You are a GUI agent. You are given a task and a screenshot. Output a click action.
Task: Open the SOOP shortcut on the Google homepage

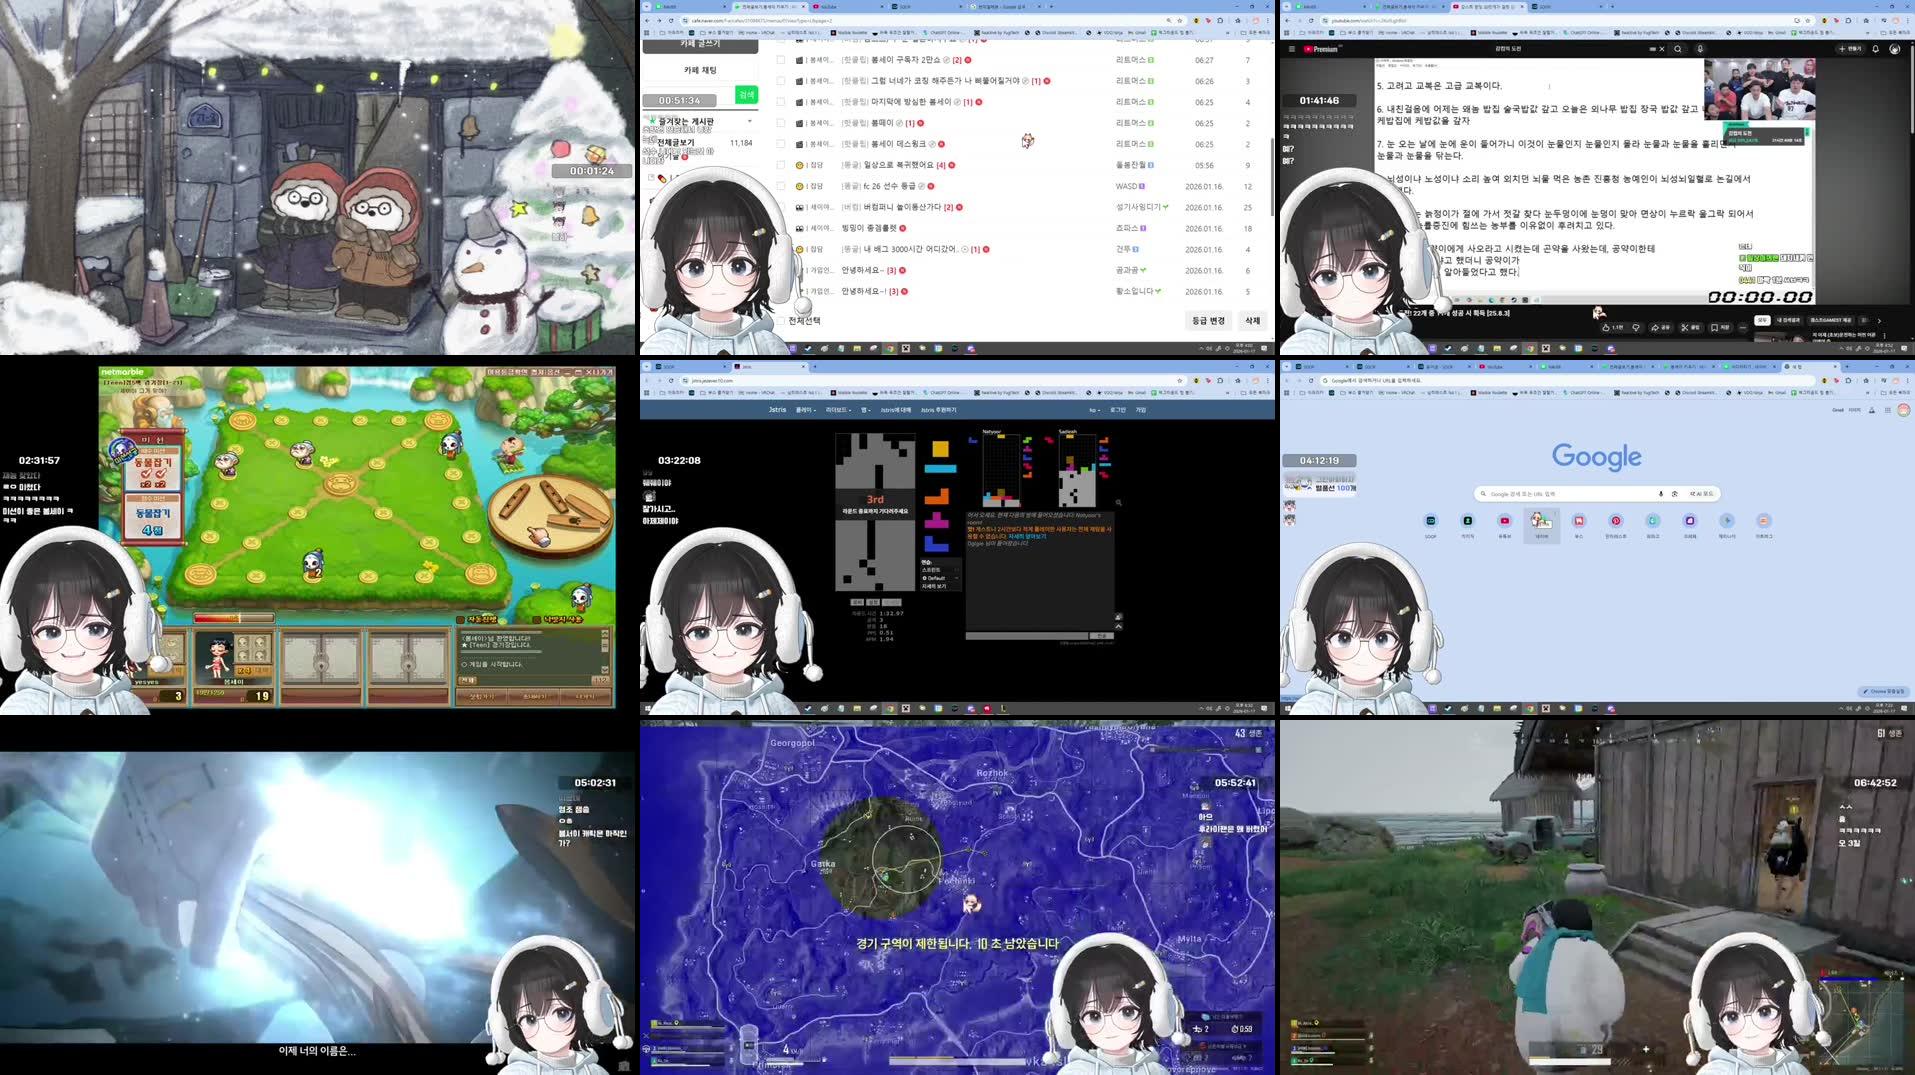click(x=1431, y=519)
